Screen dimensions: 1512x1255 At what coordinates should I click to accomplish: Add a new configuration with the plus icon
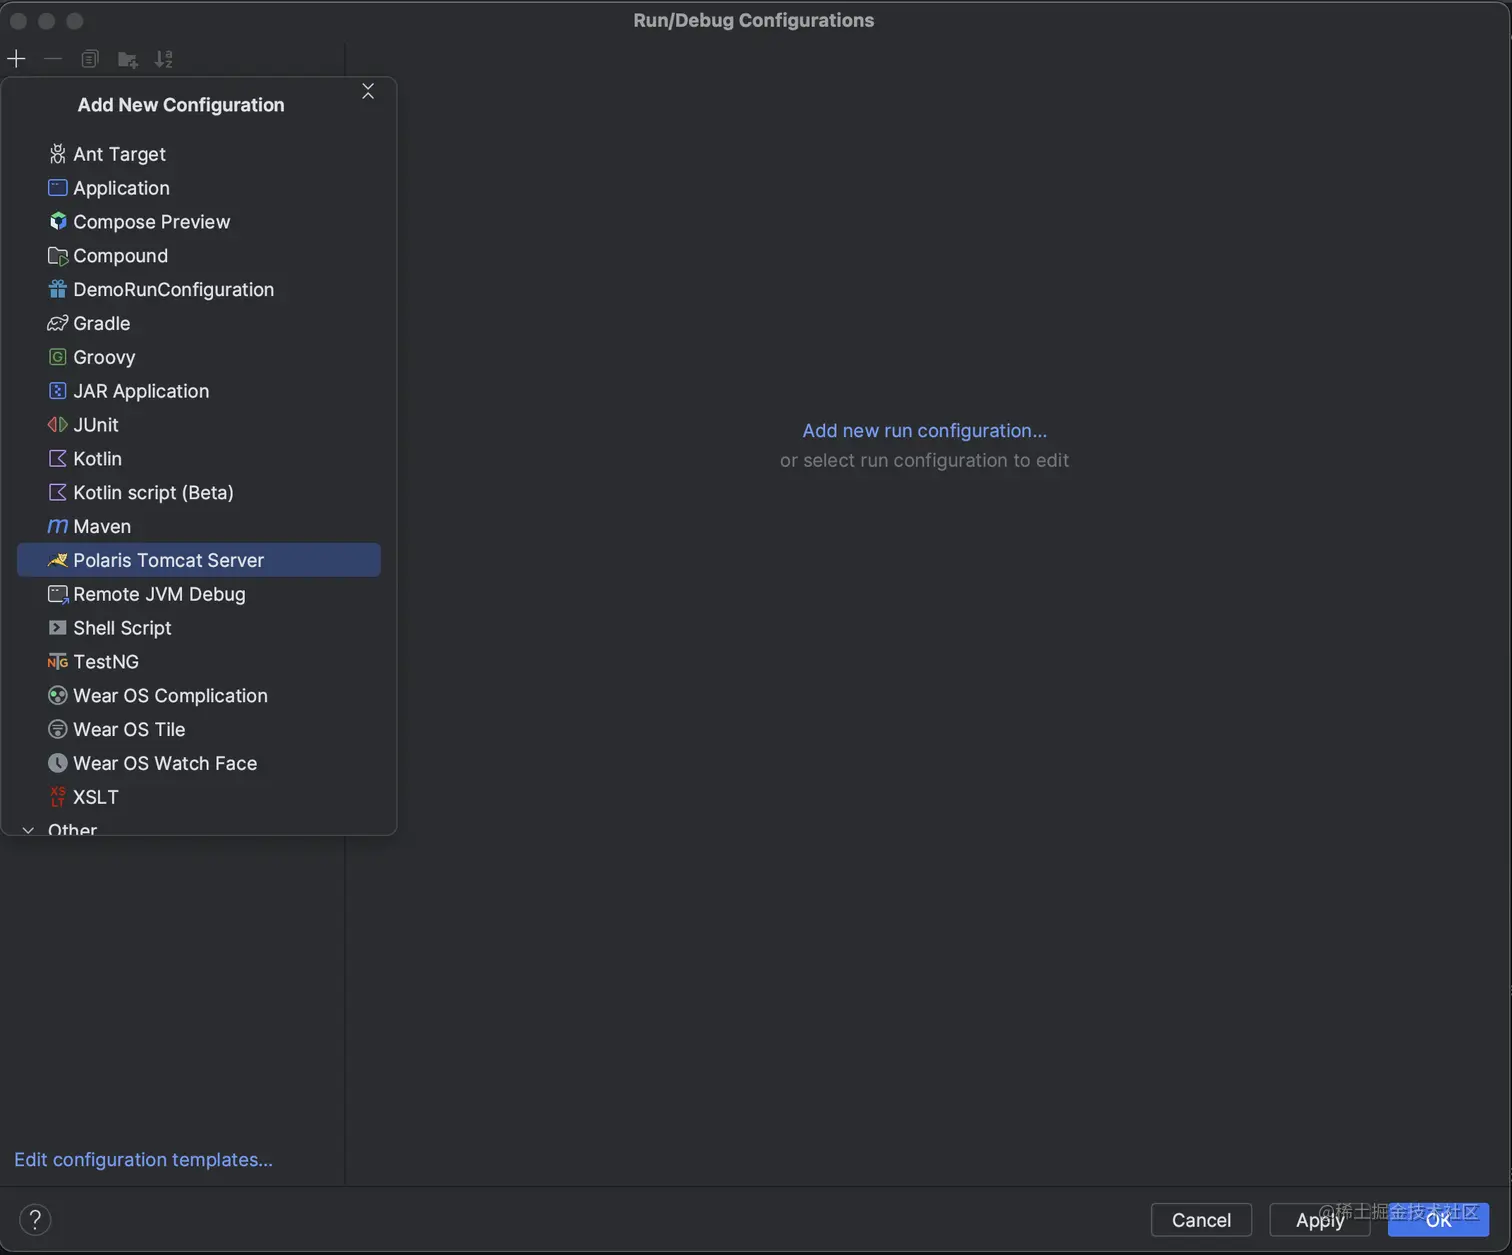pos(16,59)
